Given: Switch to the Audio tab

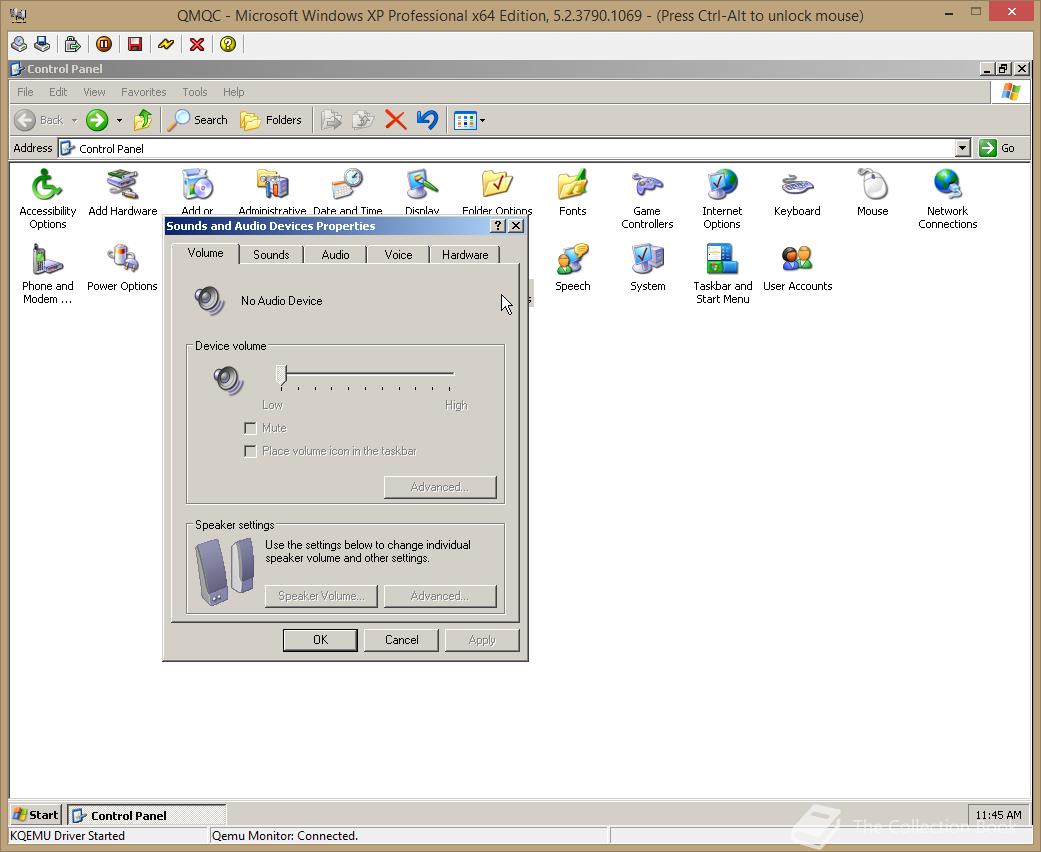Looking at the screenshot, I should (x=335, y=255).
